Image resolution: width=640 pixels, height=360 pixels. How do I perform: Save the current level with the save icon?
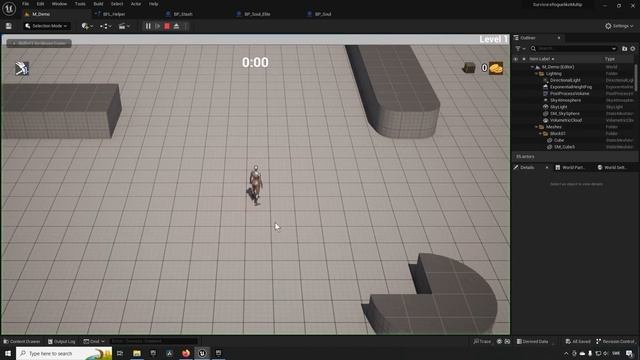pyautogui.click(x=9, y=26)
